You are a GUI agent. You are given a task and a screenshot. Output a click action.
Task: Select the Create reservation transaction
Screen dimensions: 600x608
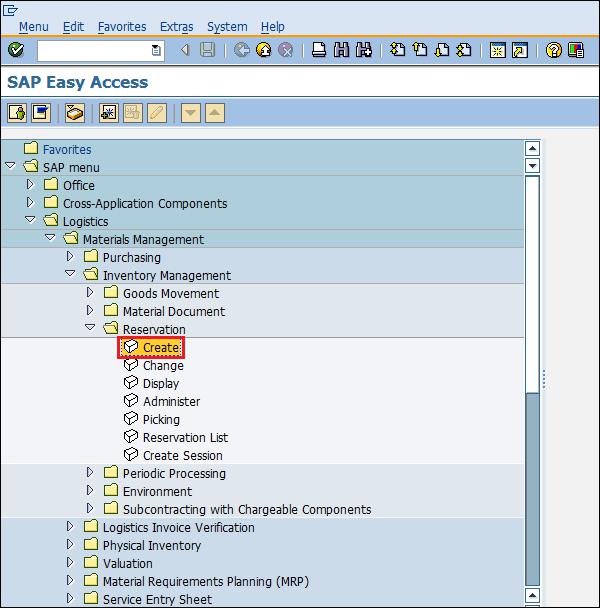pos(151,347)
